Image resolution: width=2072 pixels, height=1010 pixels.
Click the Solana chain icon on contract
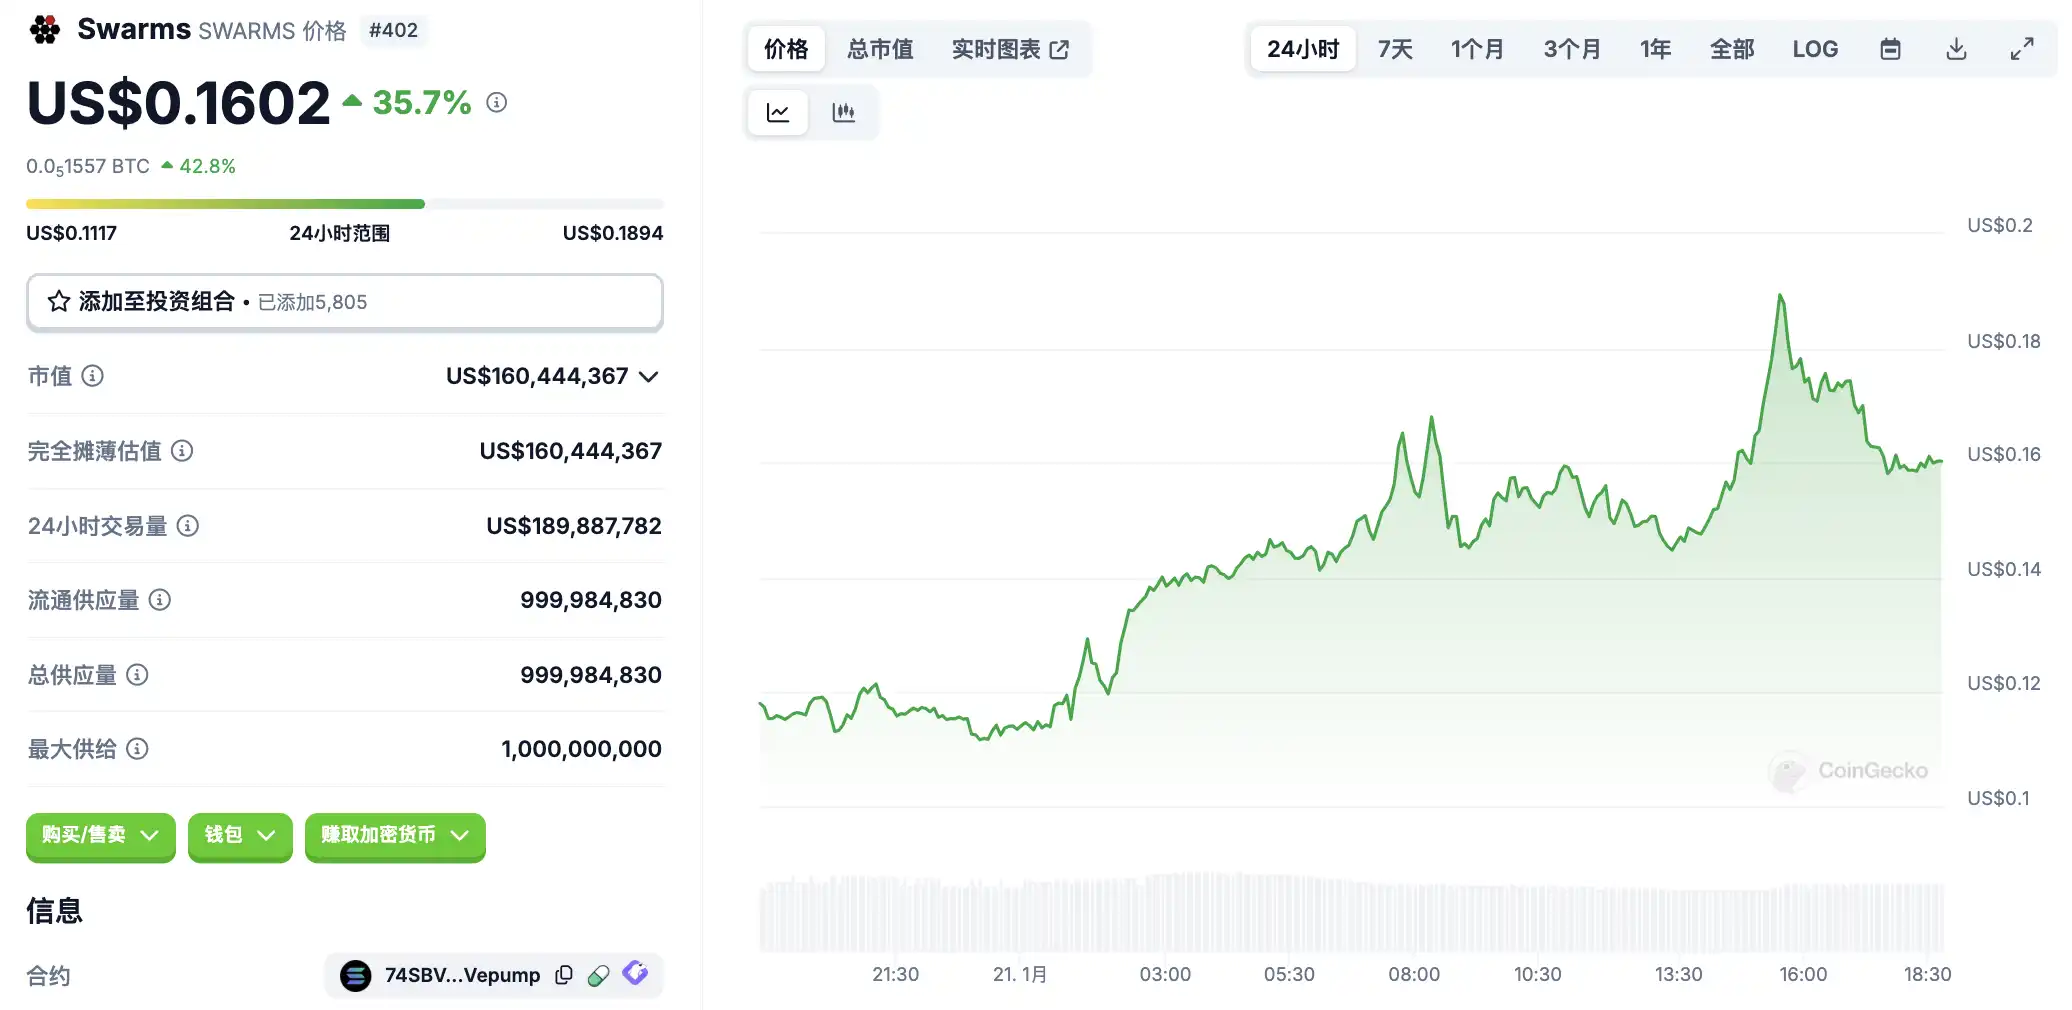point(356,975)
